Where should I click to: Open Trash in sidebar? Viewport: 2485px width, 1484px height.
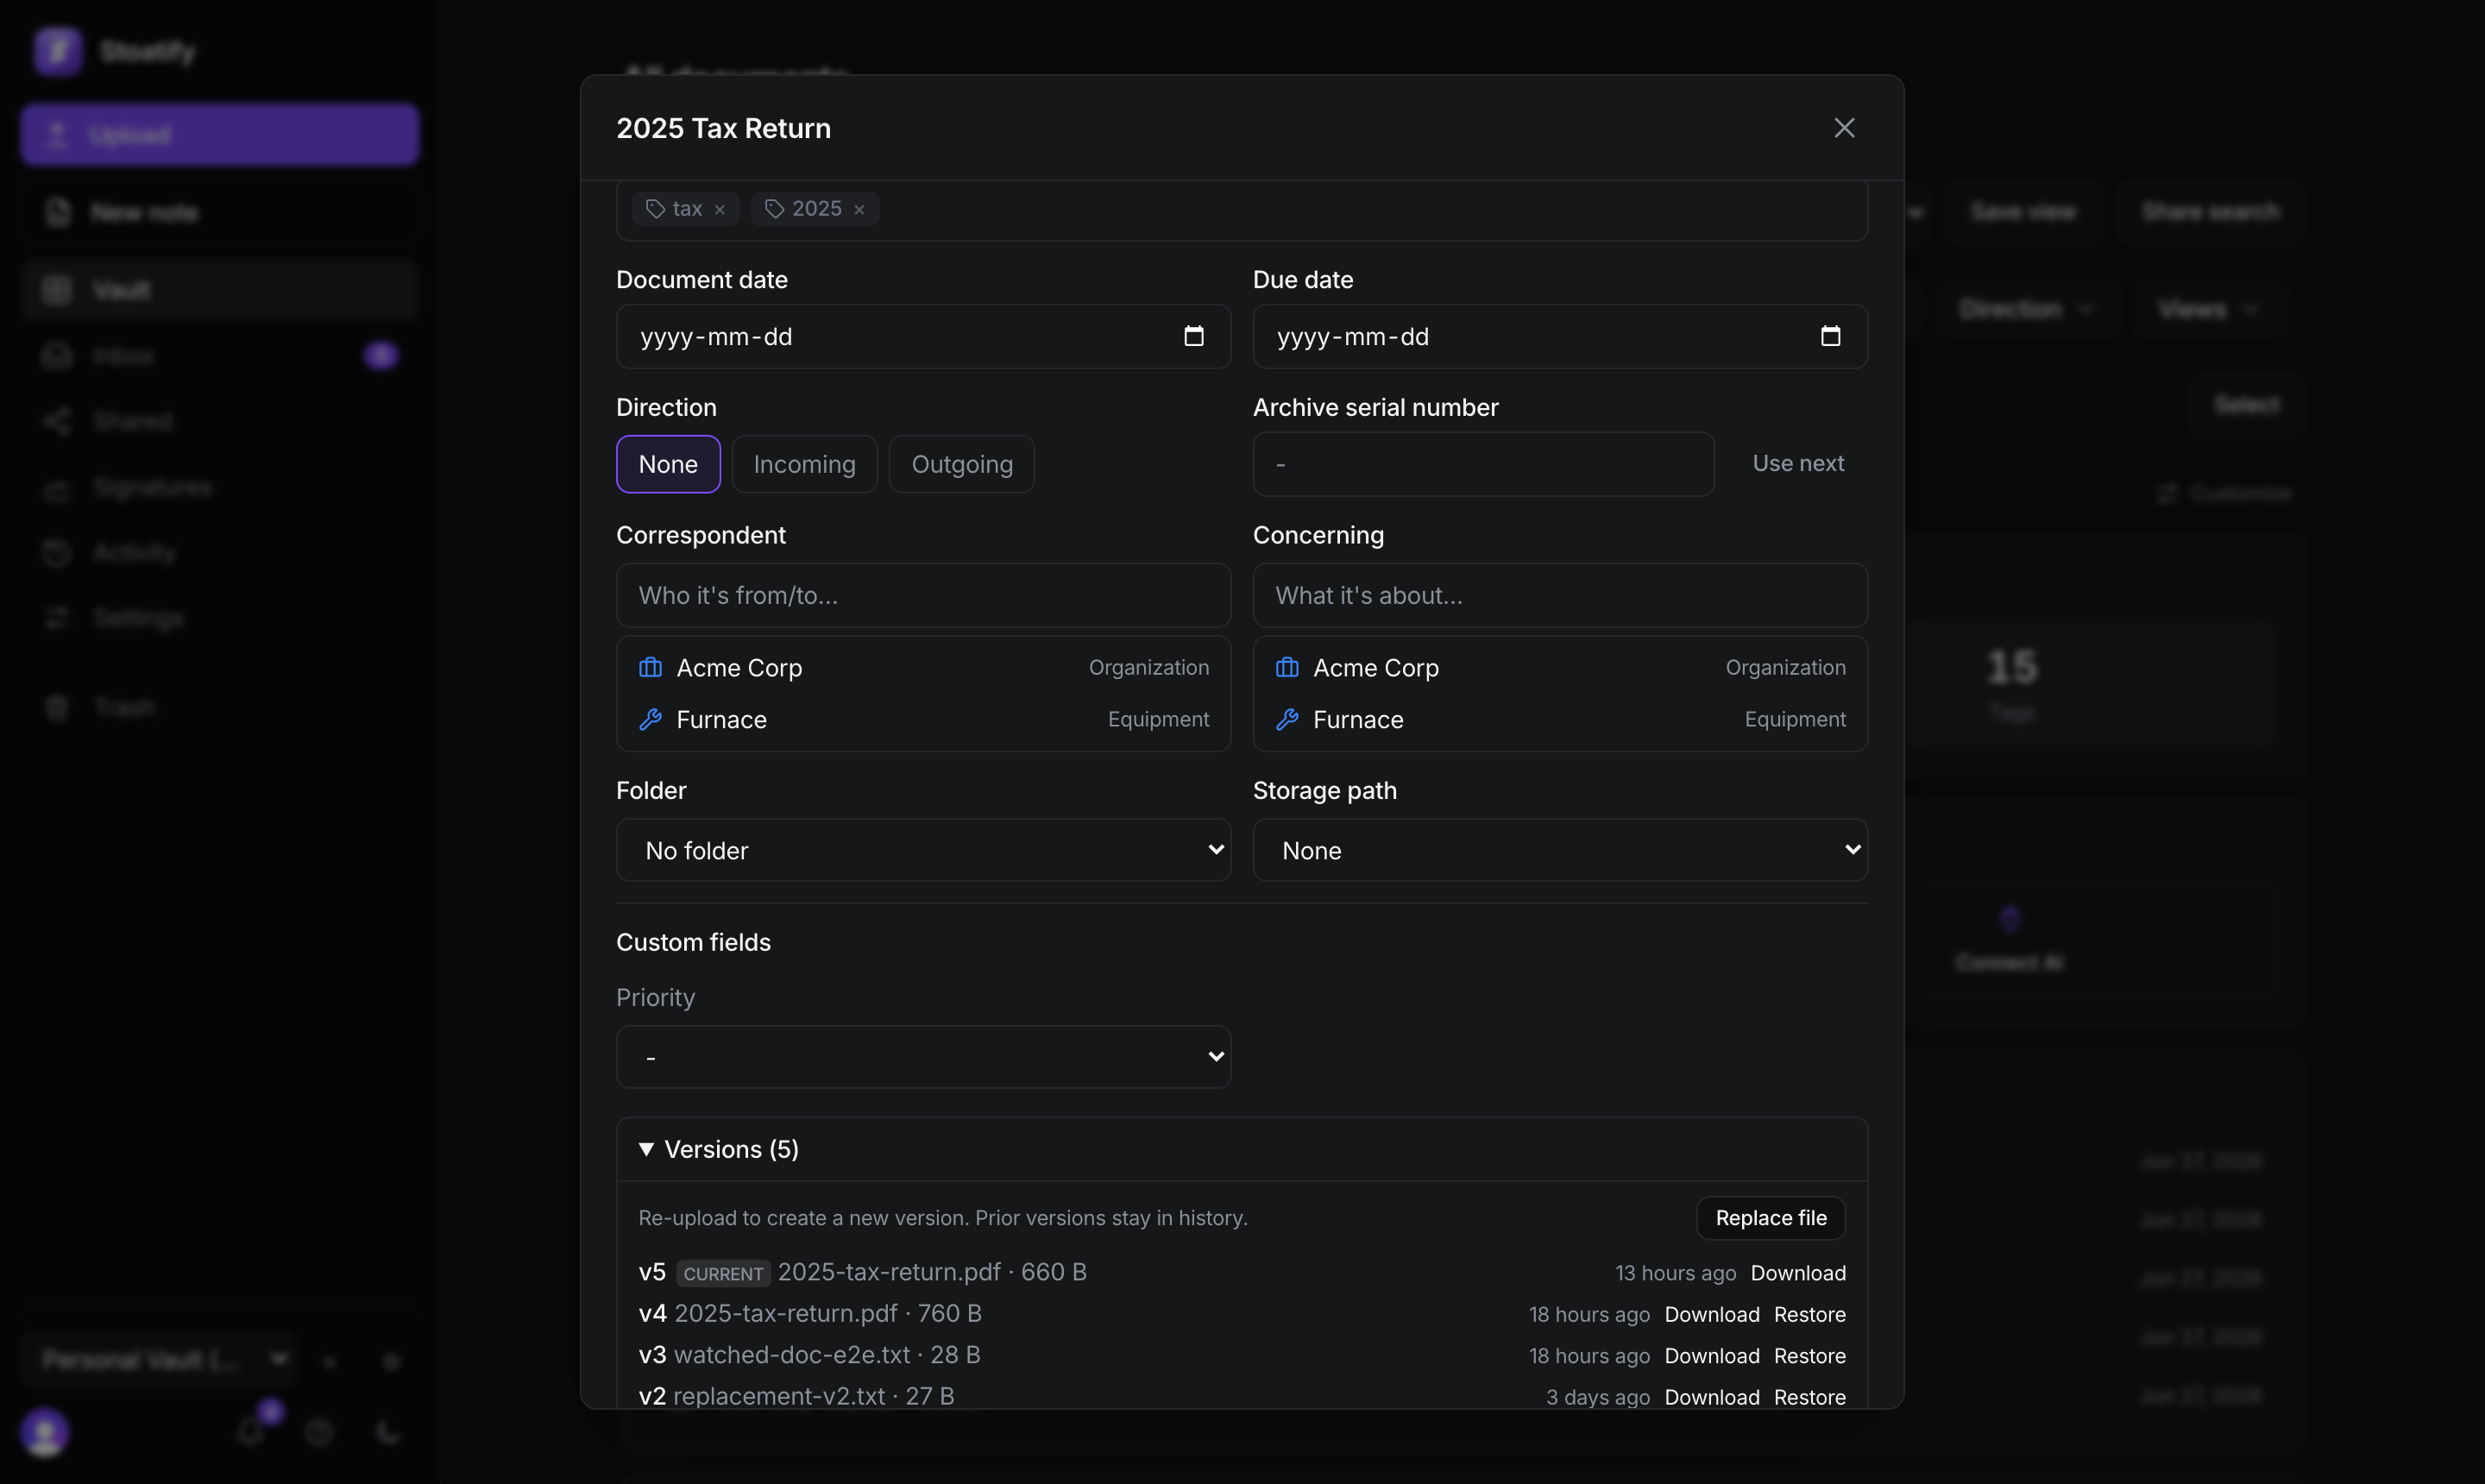(x=219, y=708)
